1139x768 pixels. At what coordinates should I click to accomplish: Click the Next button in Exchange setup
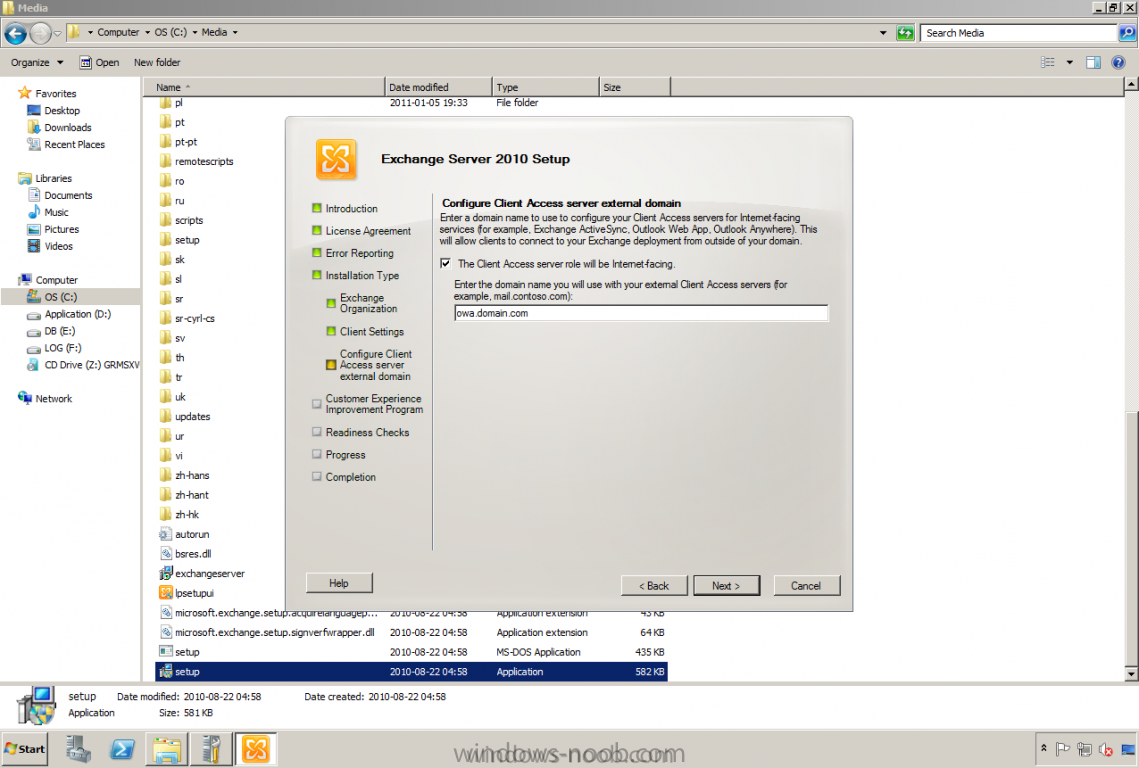pos(726,586)
